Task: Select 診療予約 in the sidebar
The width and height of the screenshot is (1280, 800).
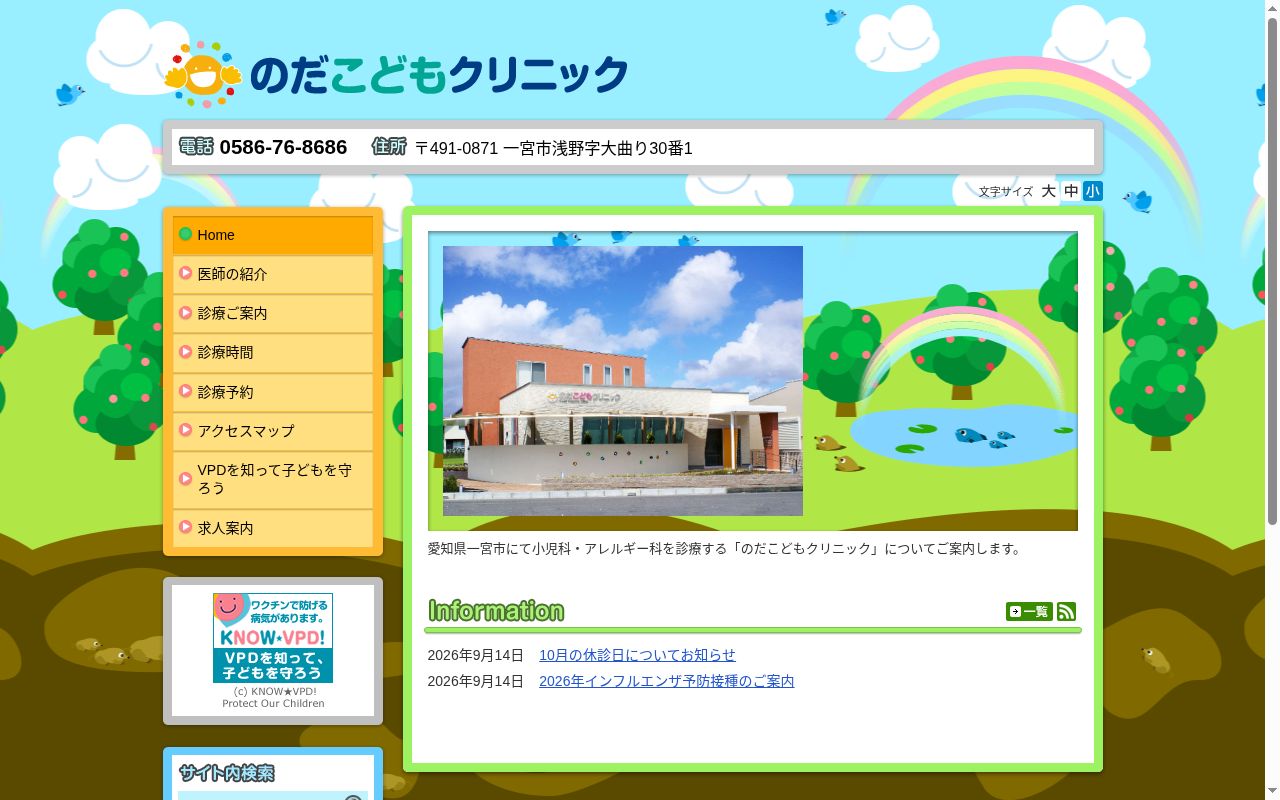Action: (273, 392)
